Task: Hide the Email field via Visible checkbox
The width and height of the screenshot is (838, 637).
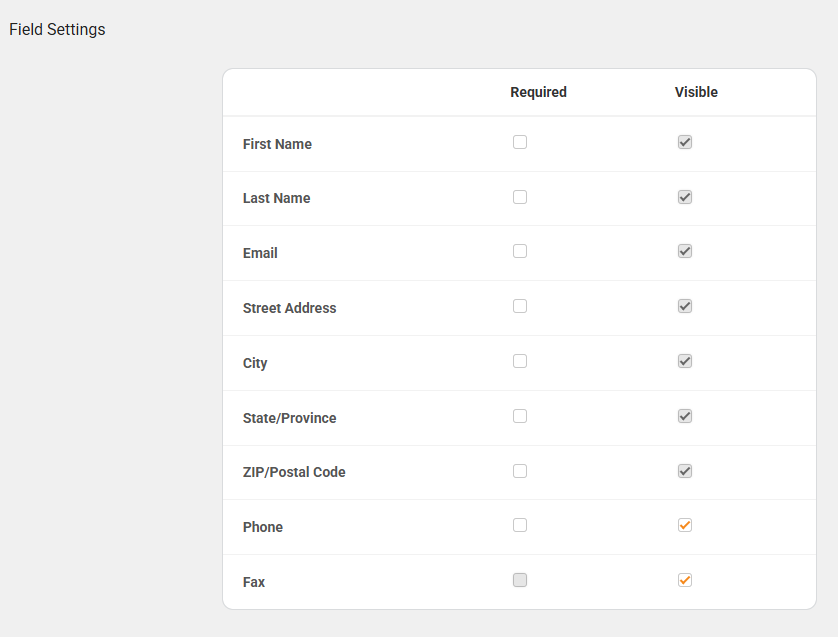Action: [685, 251]
